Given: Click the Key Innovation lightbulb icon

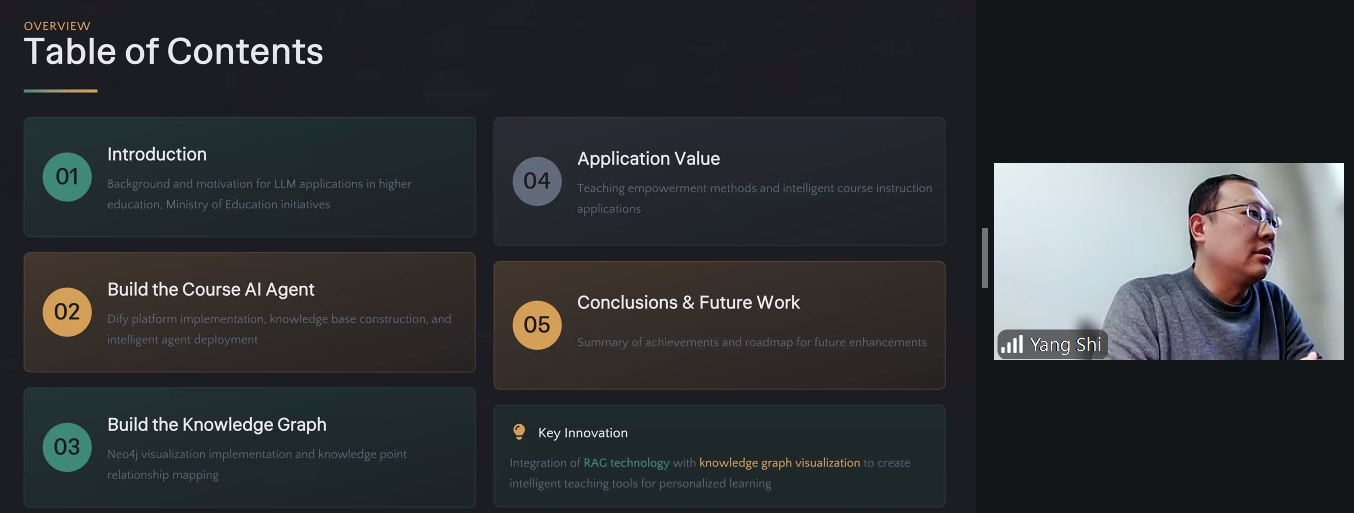Looking at the screenshot, I should coord(519,432).
